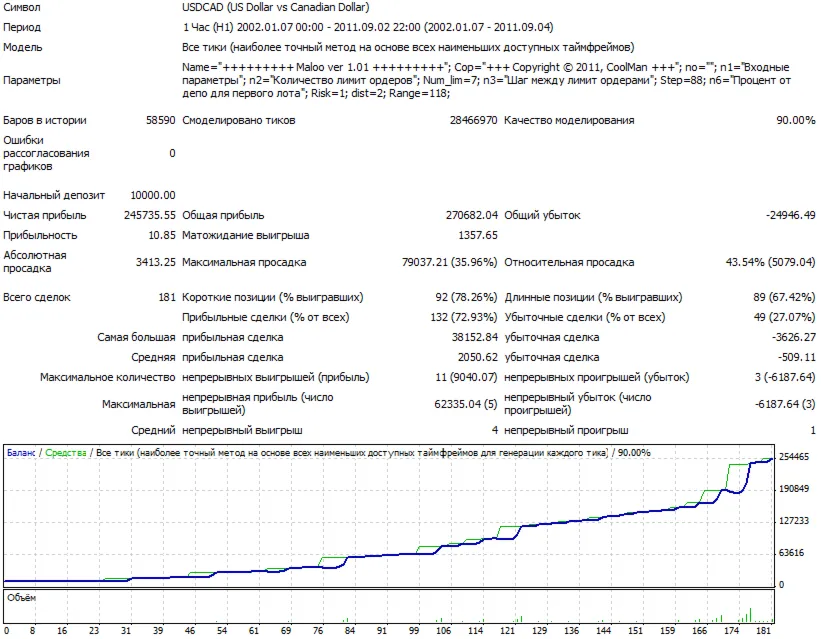Click total trades count 181
The width and height of the screenshot is (821, 639).
coord(167,297)
